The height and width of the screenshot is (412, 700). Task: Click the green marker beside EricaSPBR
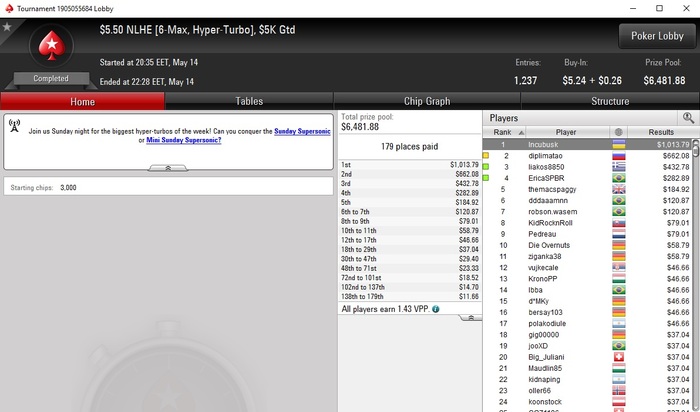[x=486, y=178]
